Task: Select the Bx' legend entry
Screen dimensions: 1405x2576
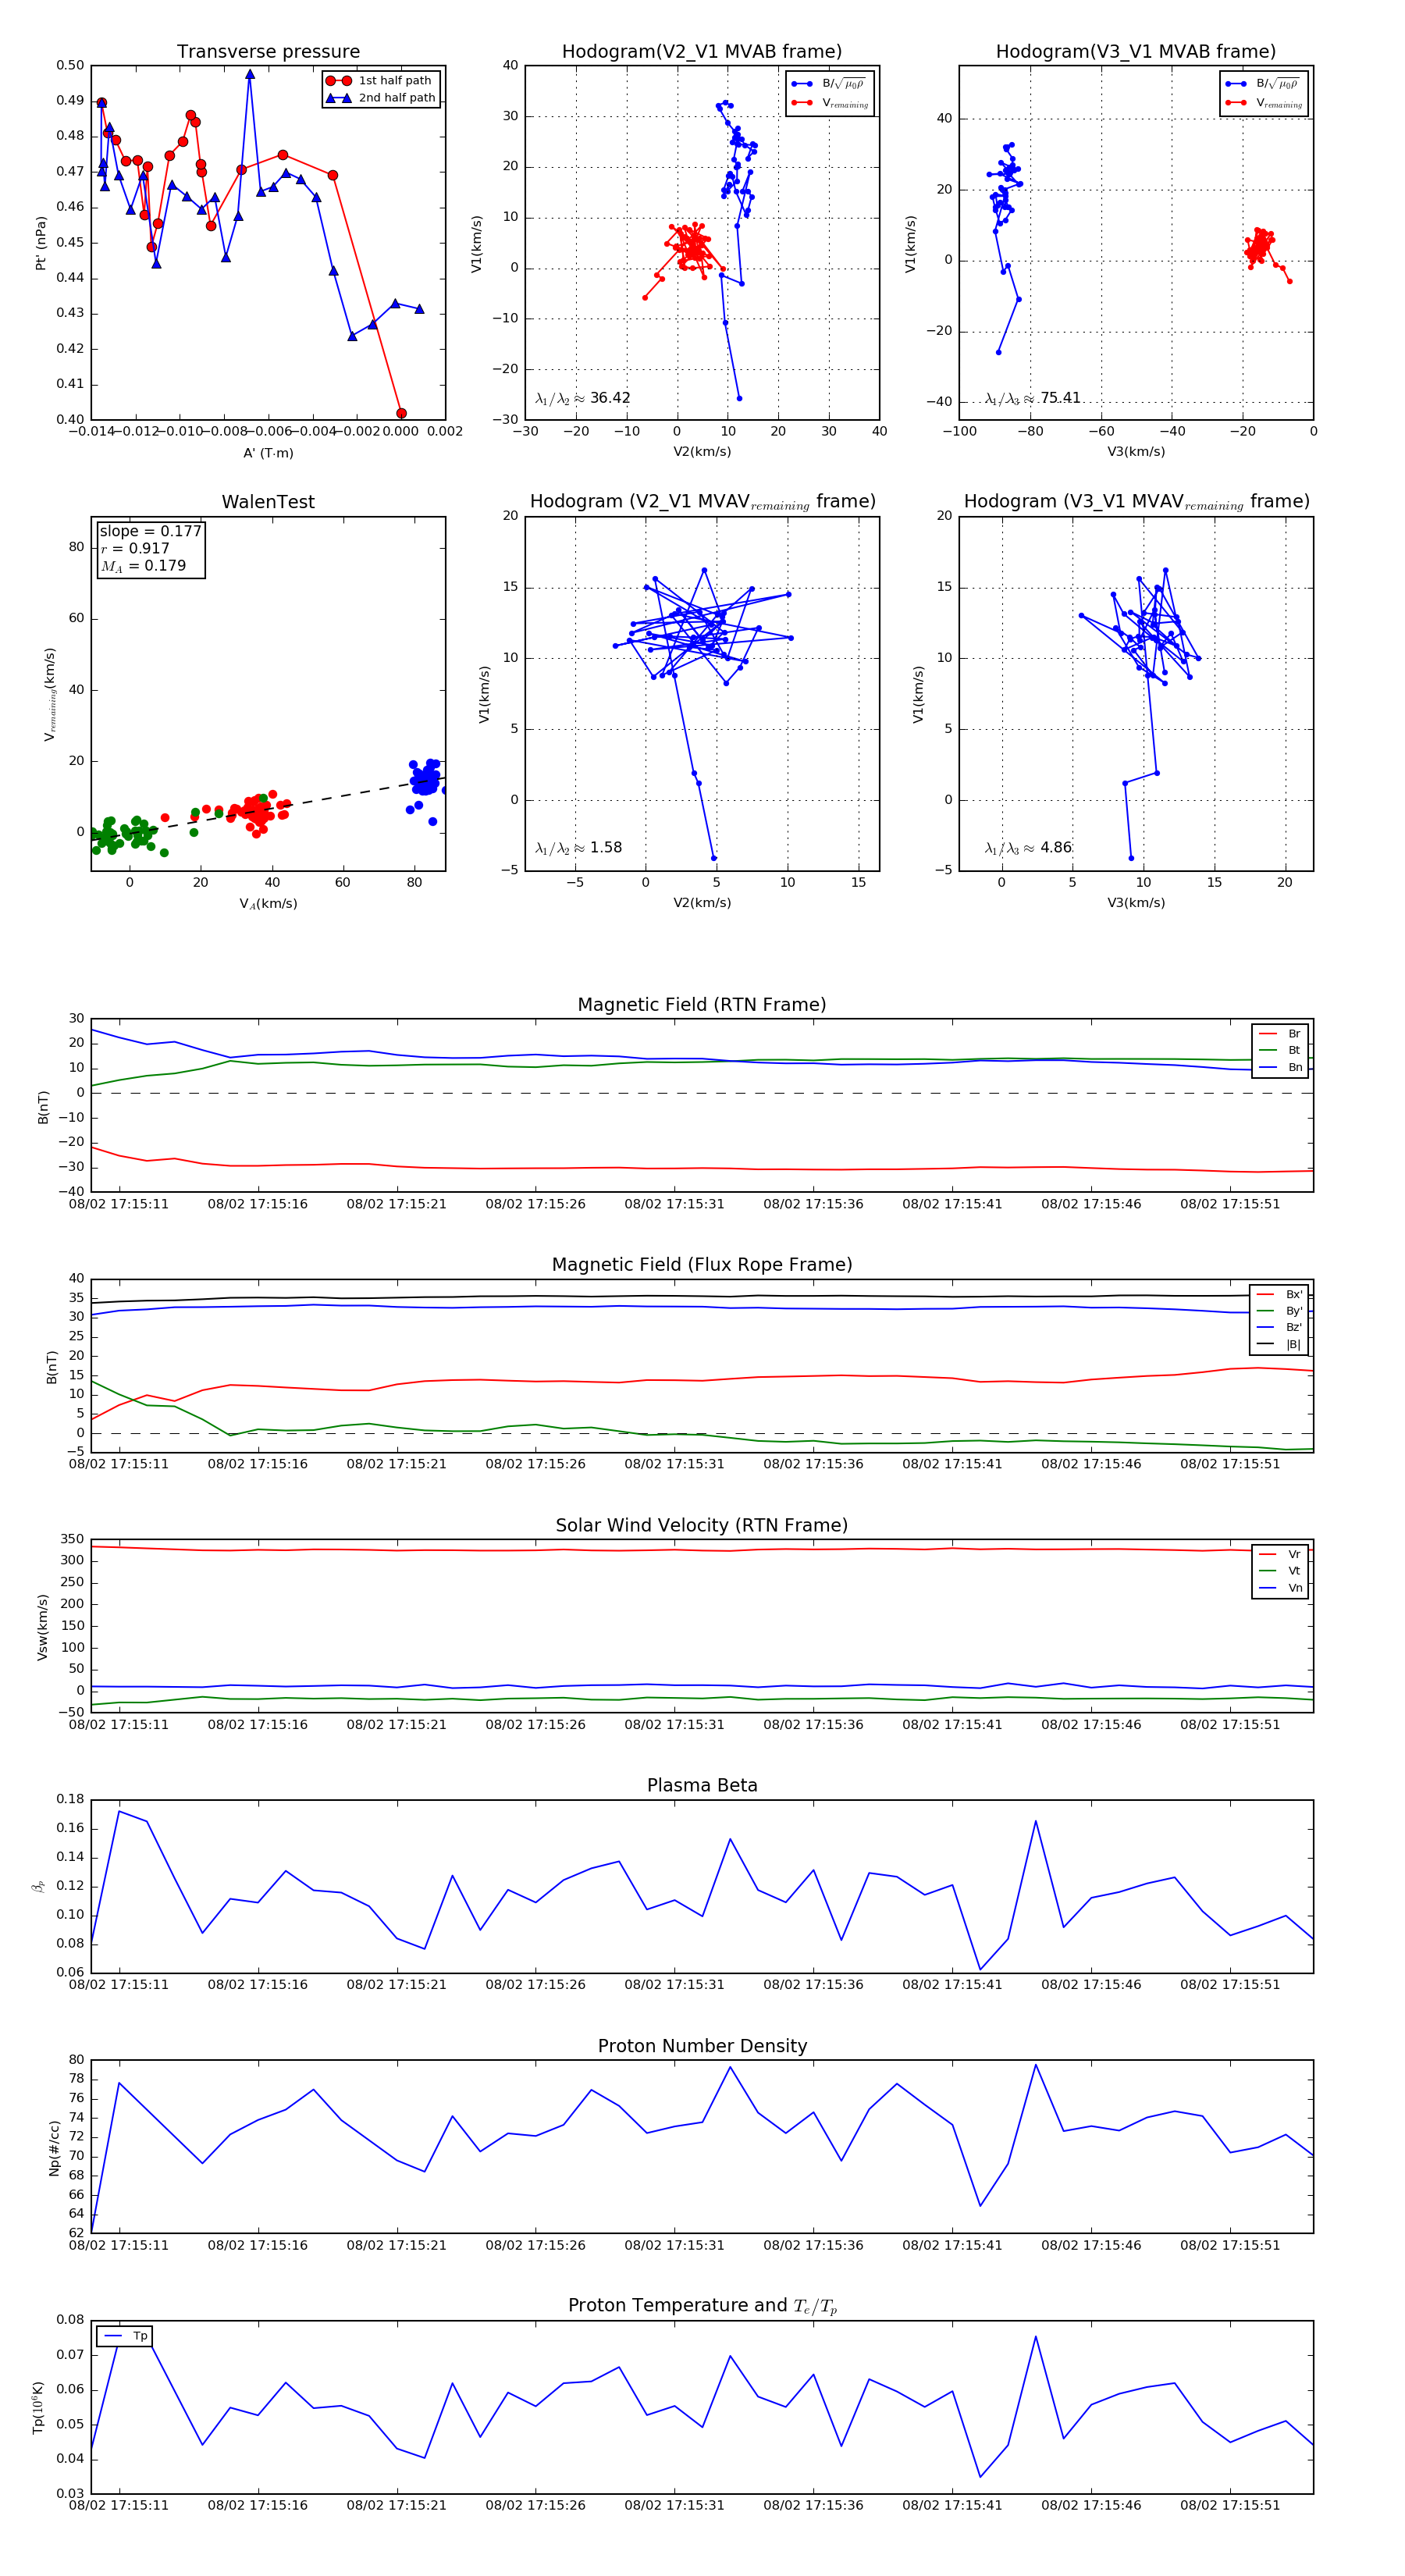Action: [x=1280, y=1294]
